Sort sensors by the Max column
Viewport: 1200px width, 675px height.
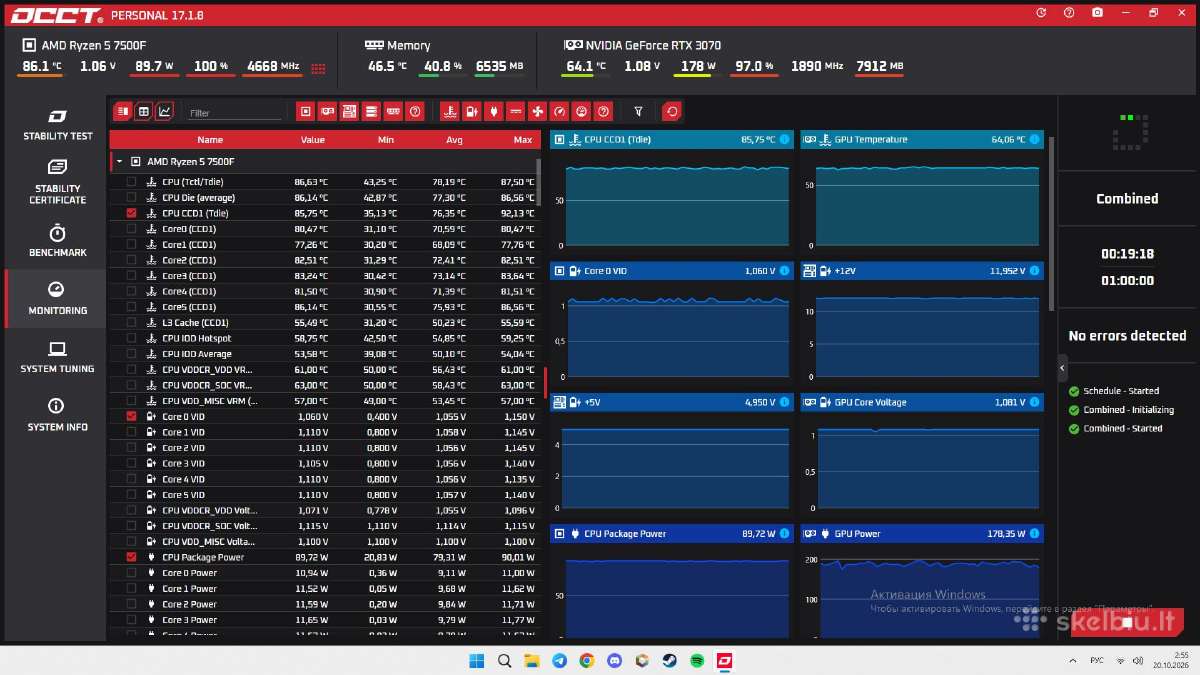point(523,140)
